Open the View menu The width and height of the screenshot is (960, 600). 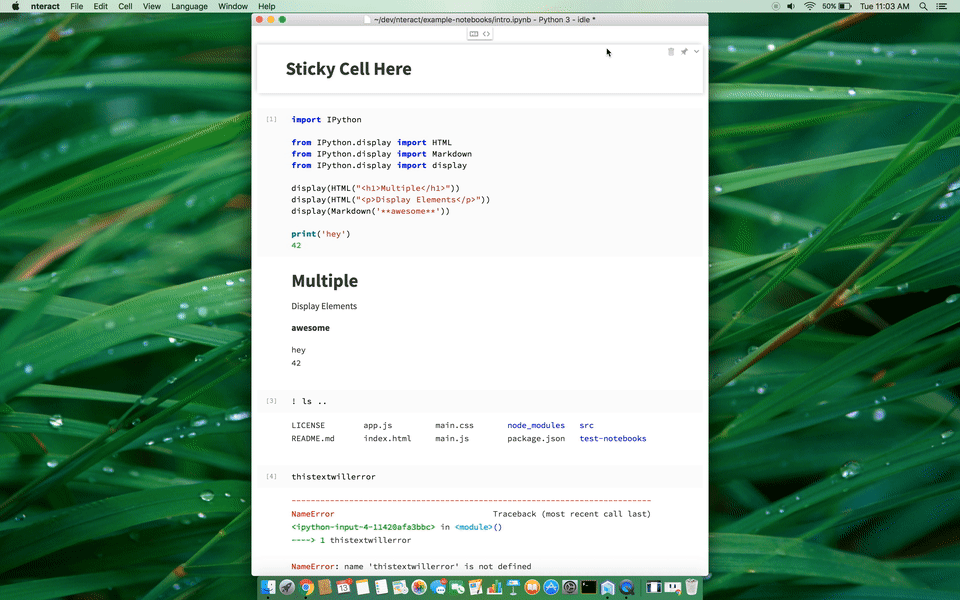[x=151, y=6]
